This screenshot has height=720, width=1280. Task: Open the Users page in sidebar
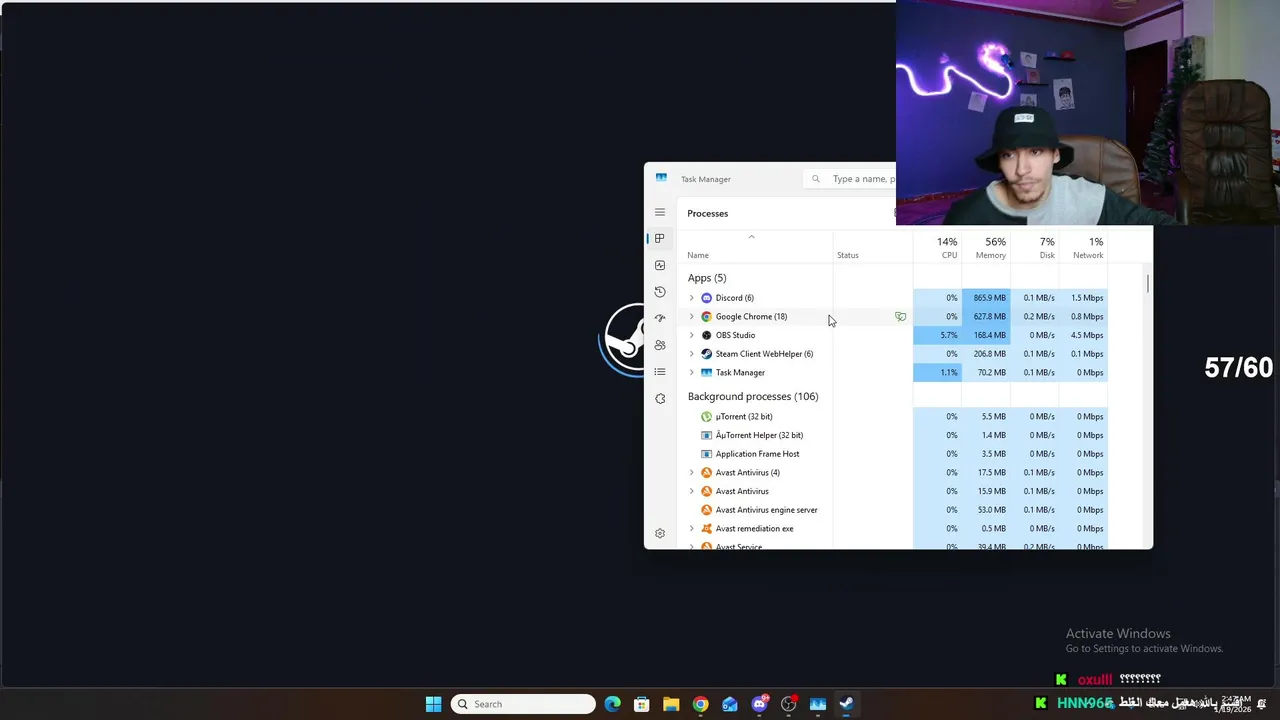tap(660, 345)
